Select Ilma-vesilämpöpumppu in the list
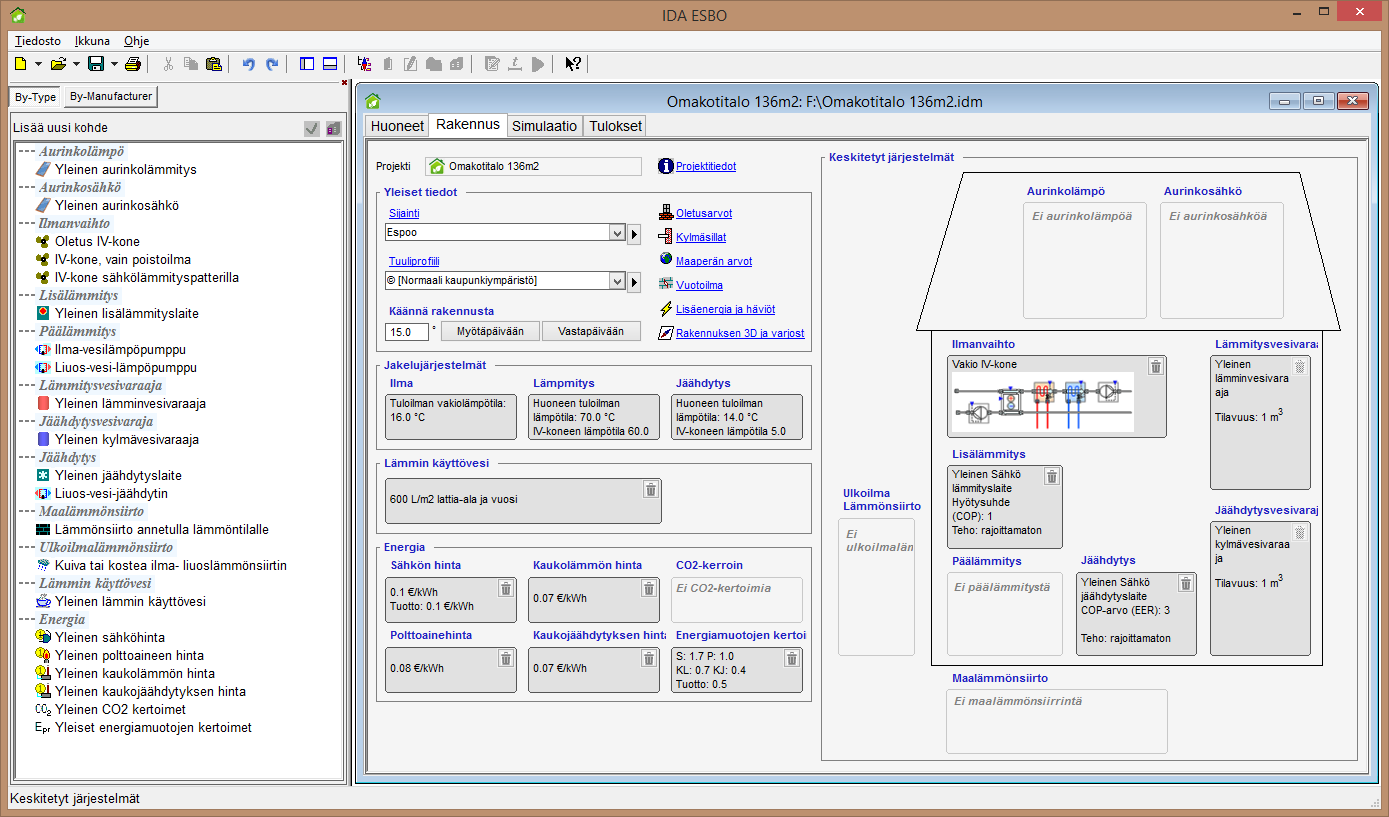The image size is (1389, 817). (120, 350)
